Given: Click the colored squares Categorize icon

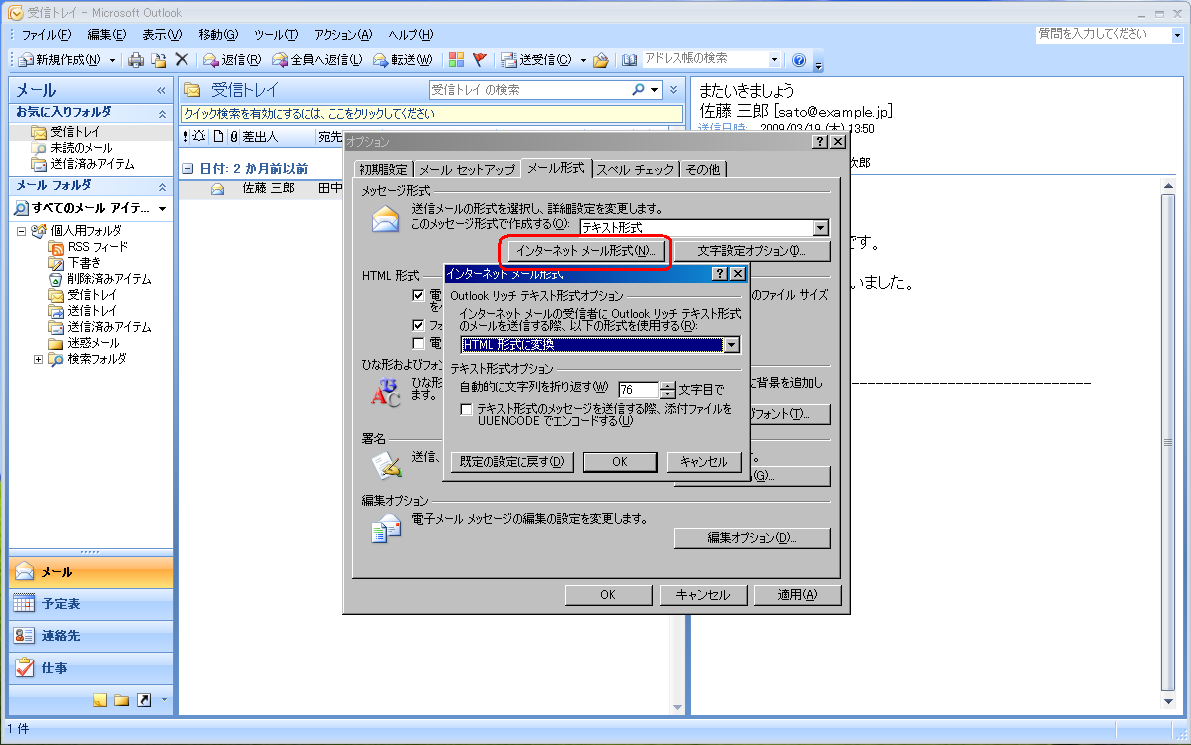Looking at the screenshot, I should pyautogui.click(x=456, y=59).
